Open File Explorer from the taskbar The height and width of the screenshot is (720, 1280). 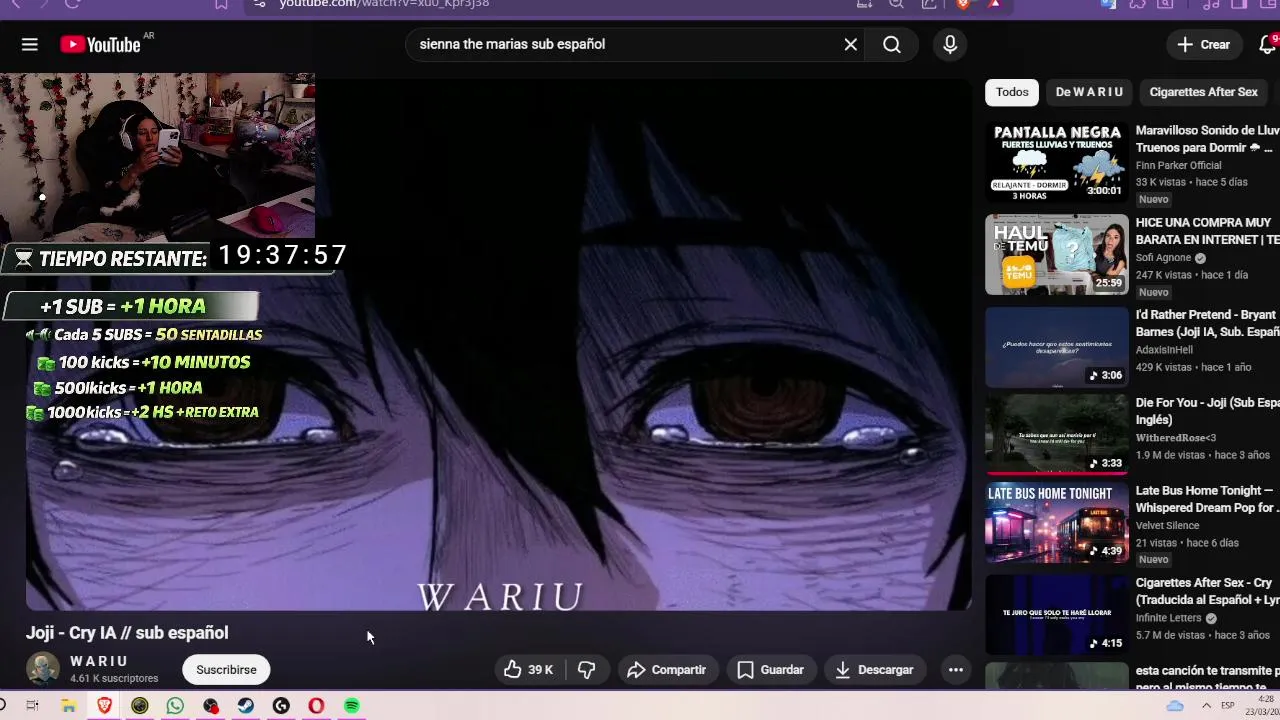point(68,706)
